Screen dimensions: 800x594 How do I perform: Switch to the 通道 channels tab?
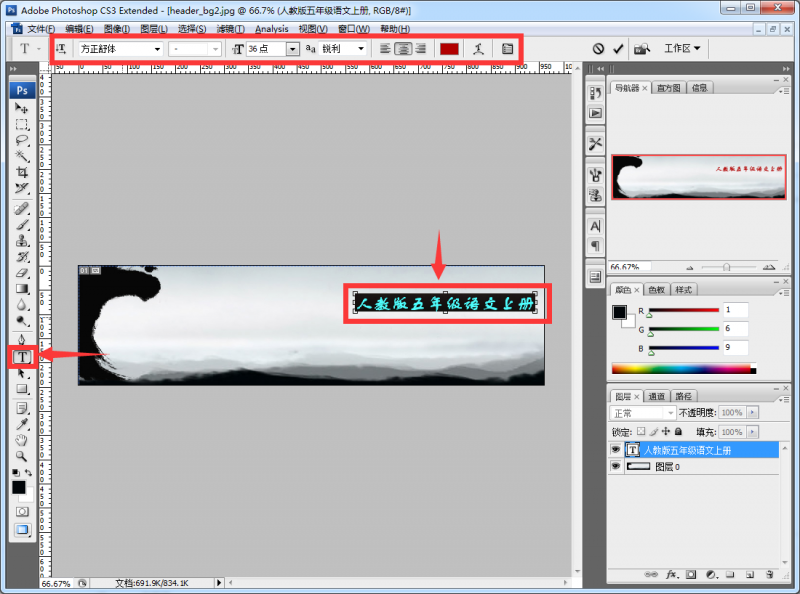(x=656, y=397)
